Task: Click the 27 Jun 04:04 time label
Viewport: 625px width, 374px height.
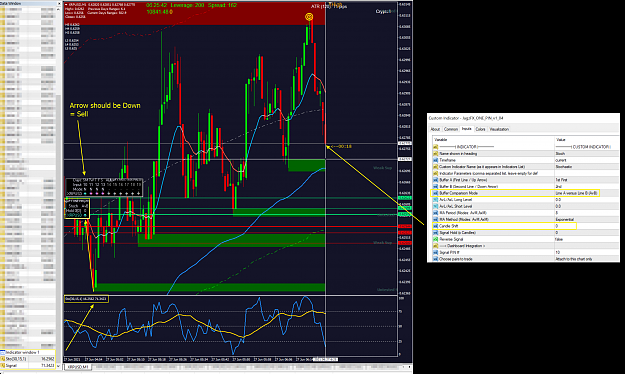Action: pos(94,359)
